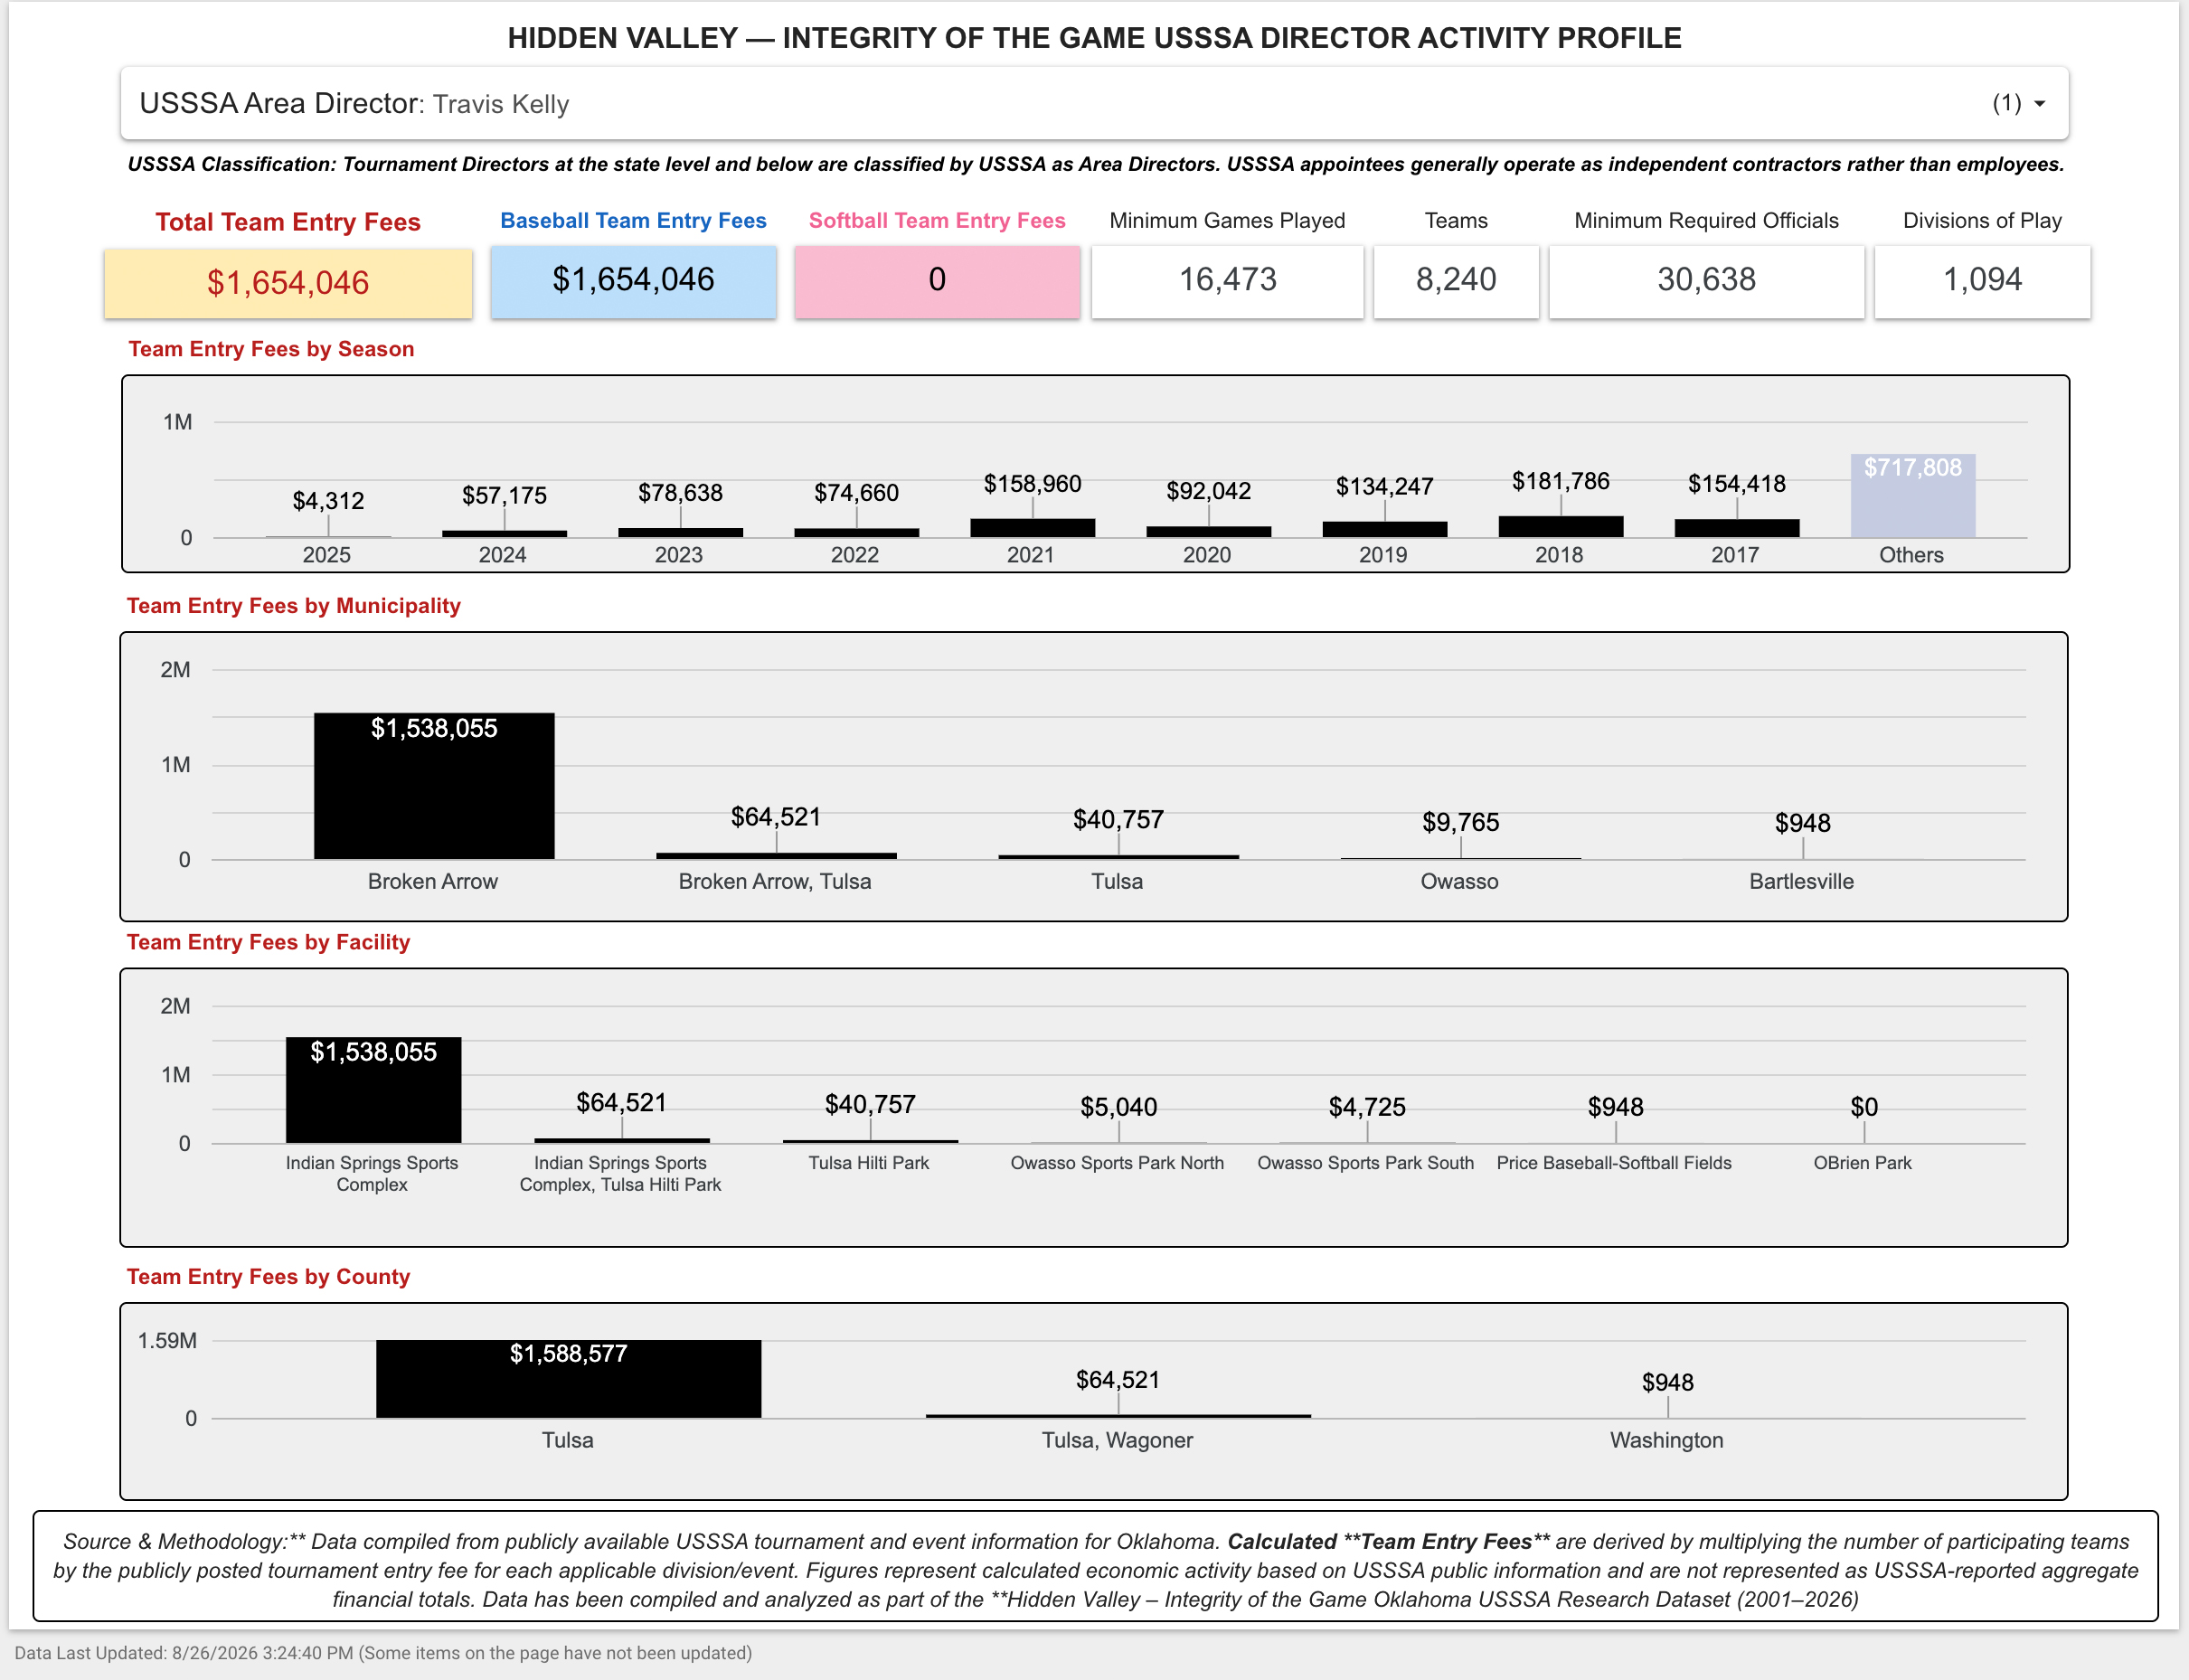Image resolution: width=2189 pixels, height=1680 pixels.
Task: Select the Broken Arrow, Tulsa municipality bar
Action: [776, 856]
